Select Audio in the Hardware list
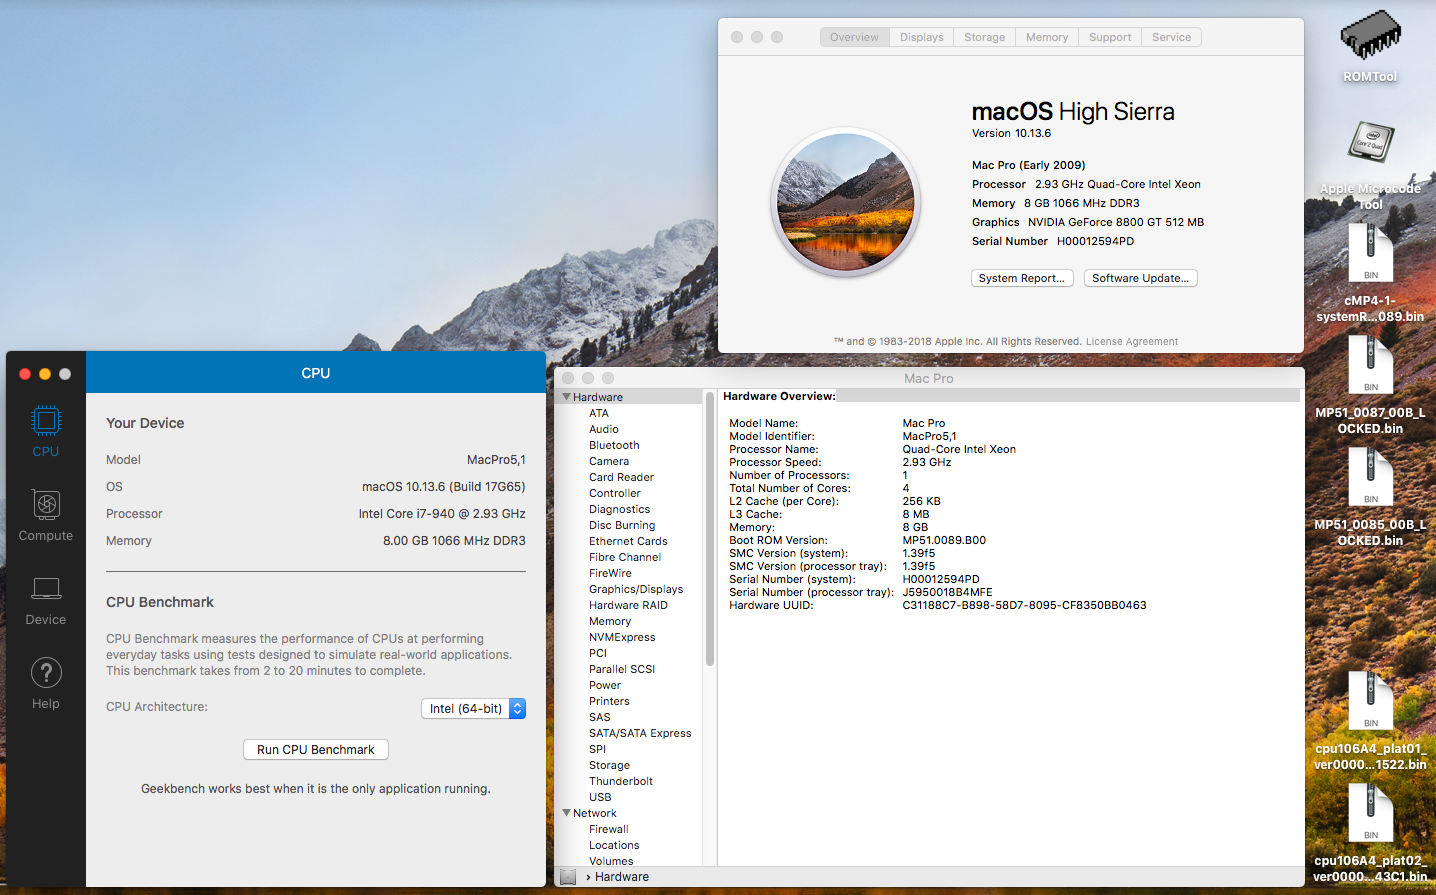 (x=604, y=429)
